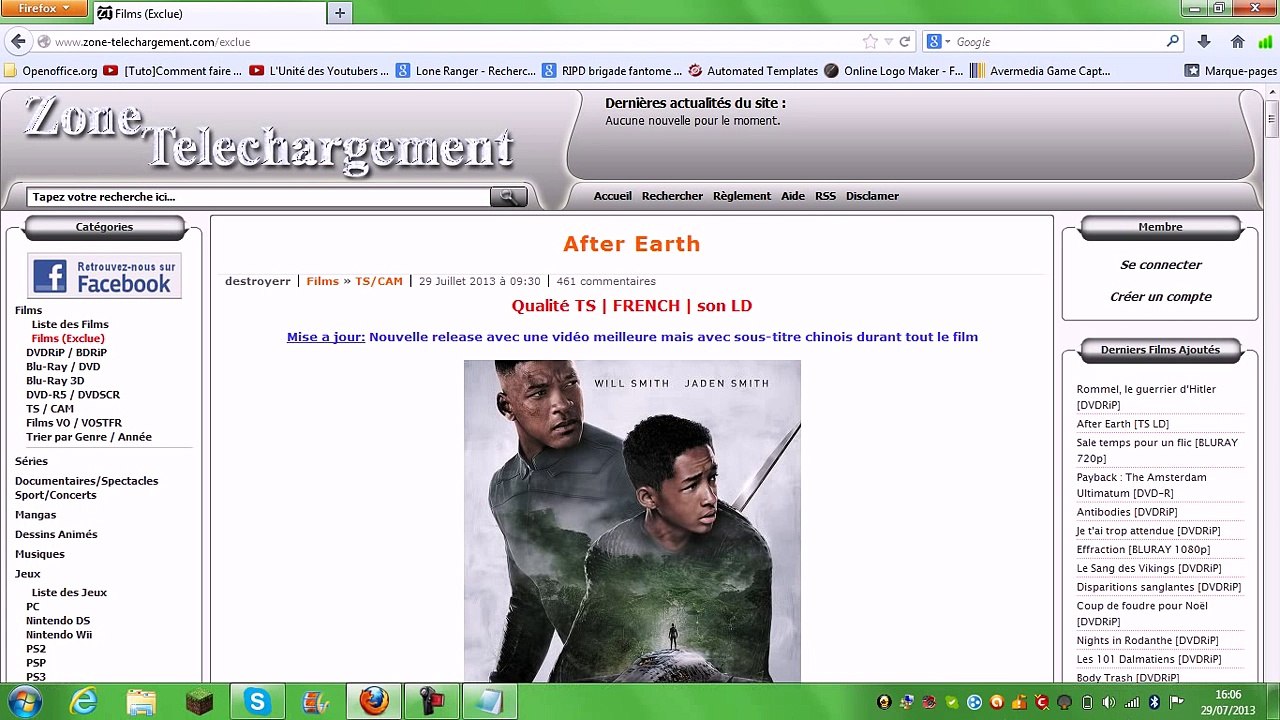Open the Firefox downloads arrow
The image size is (1280, 720).
(x=1204, y=41)
